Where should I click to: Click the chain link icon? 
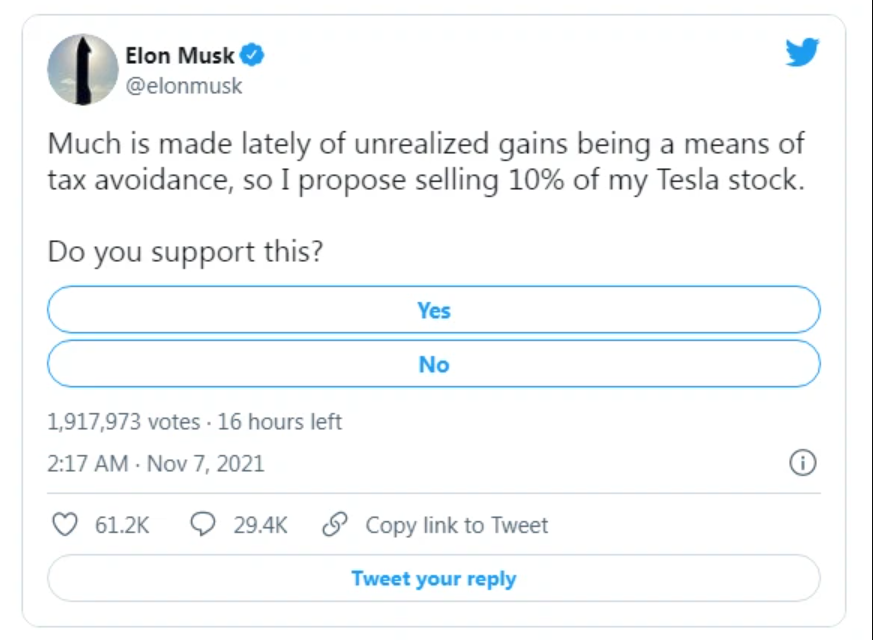[335, 524]
